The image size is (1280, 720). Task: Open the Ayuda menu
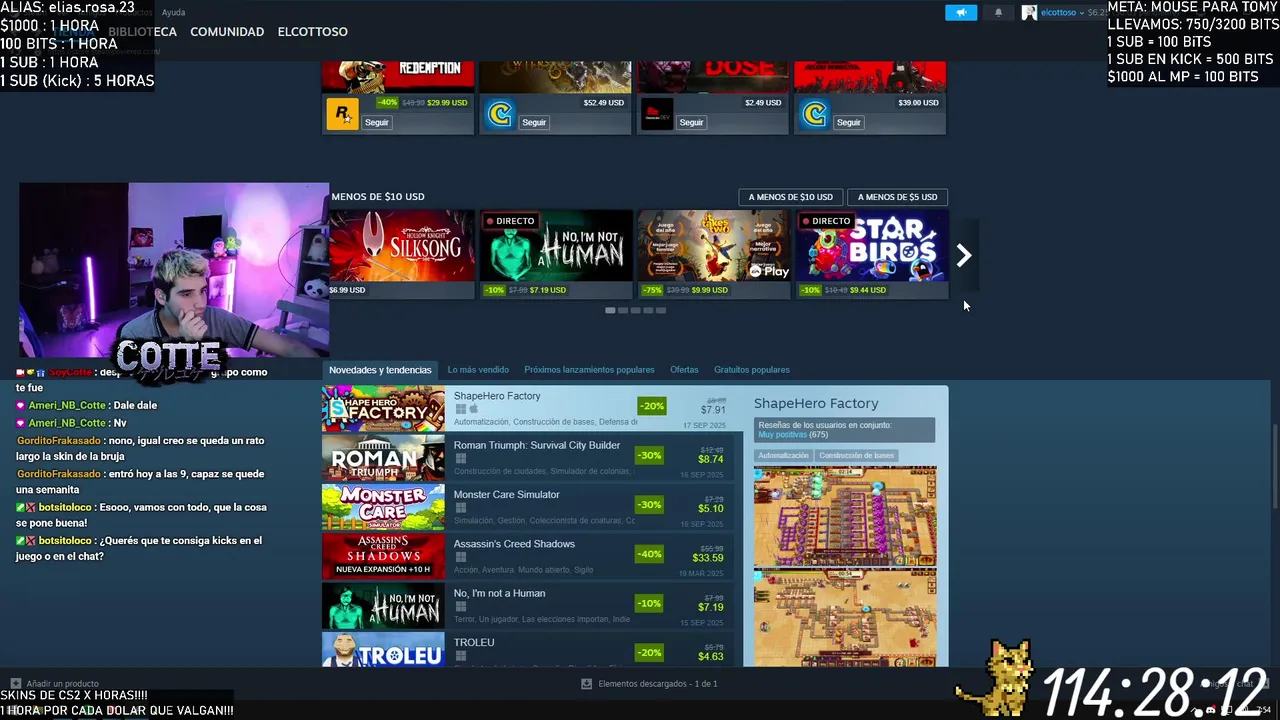pos(173,12)
